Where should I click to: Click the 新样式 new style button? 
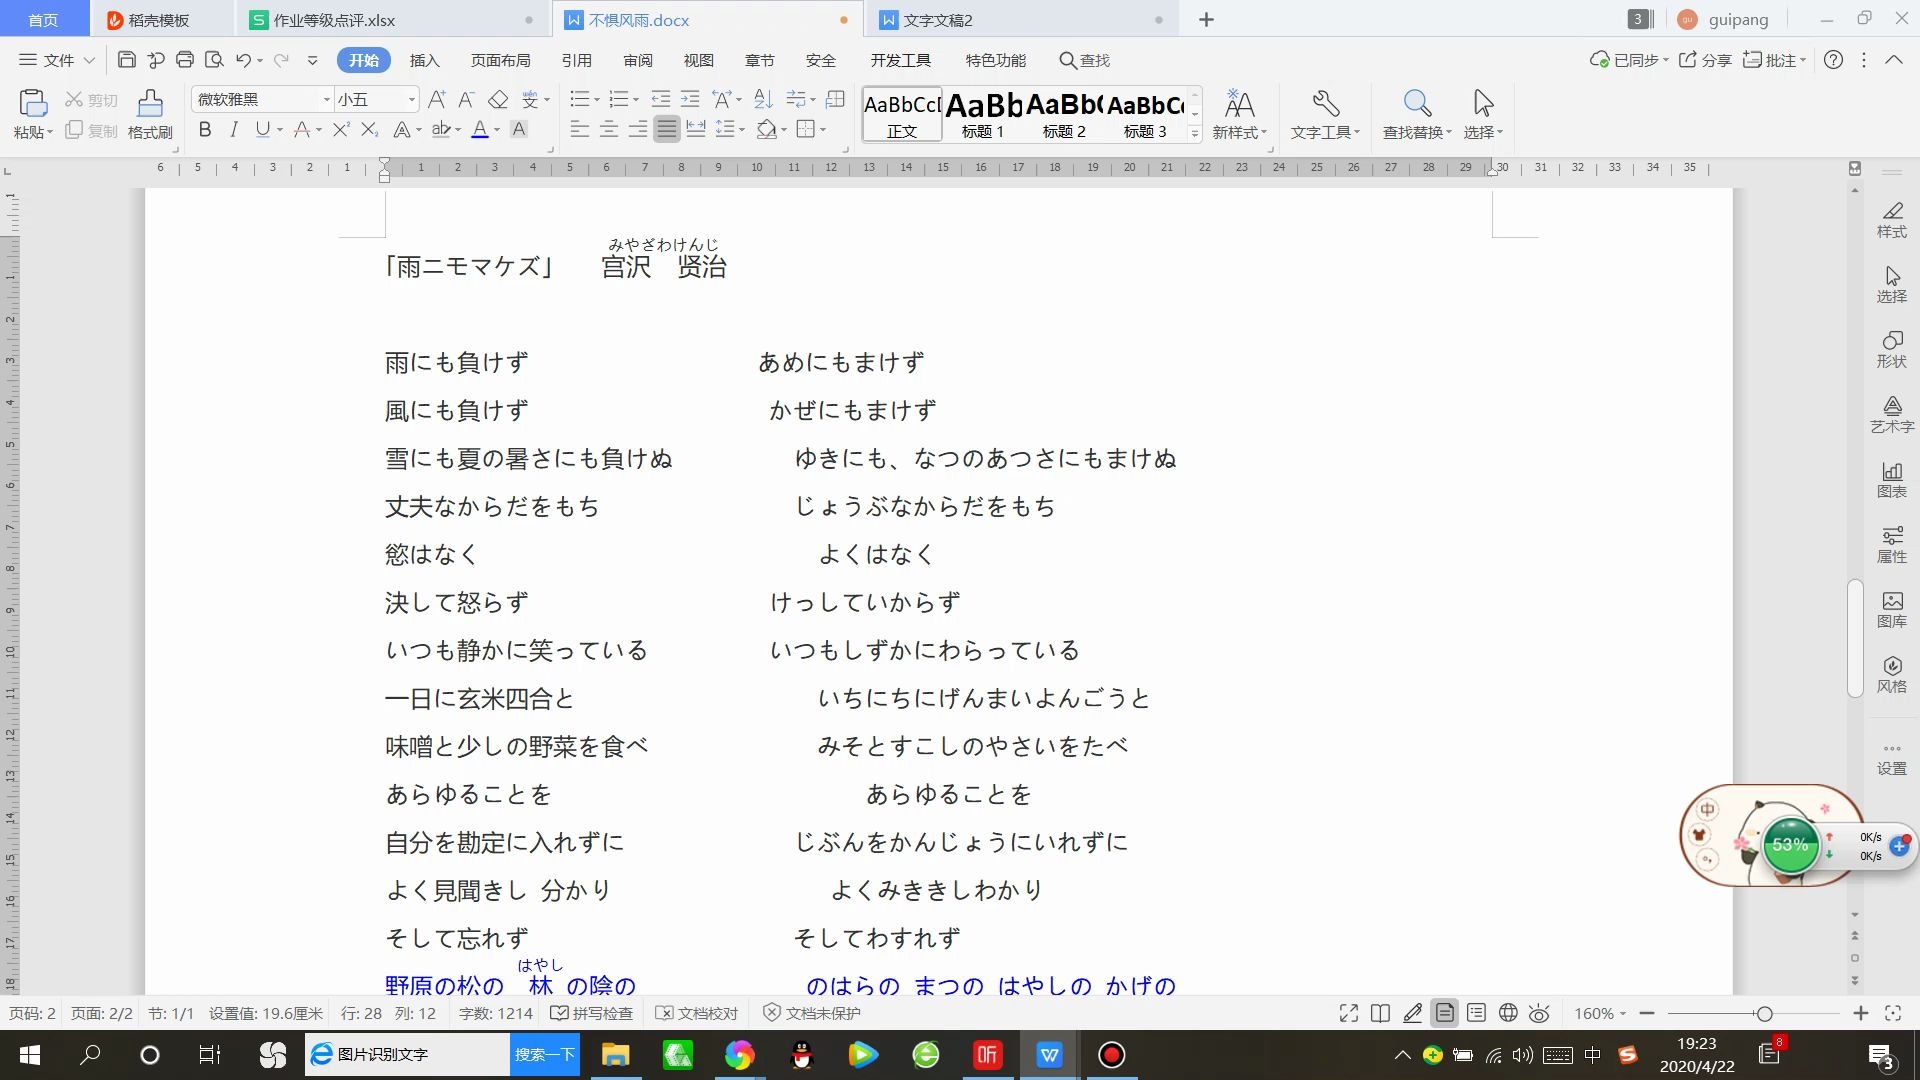click(1239, 114)
